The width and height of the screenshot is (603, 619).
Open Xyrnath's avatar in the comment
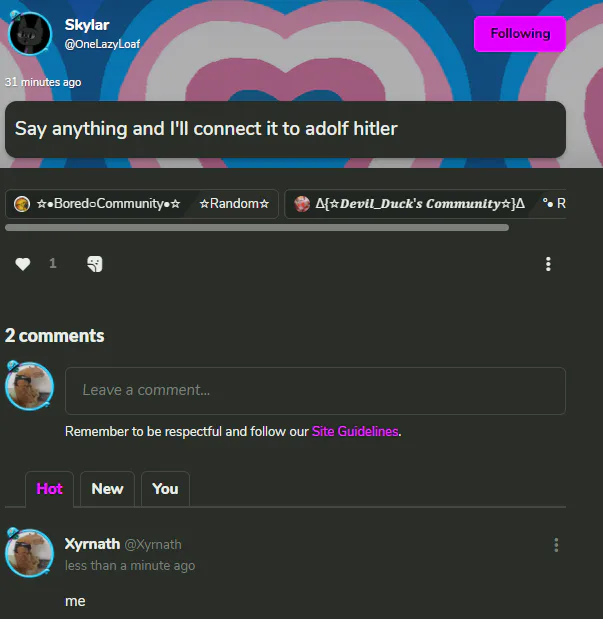29,553
